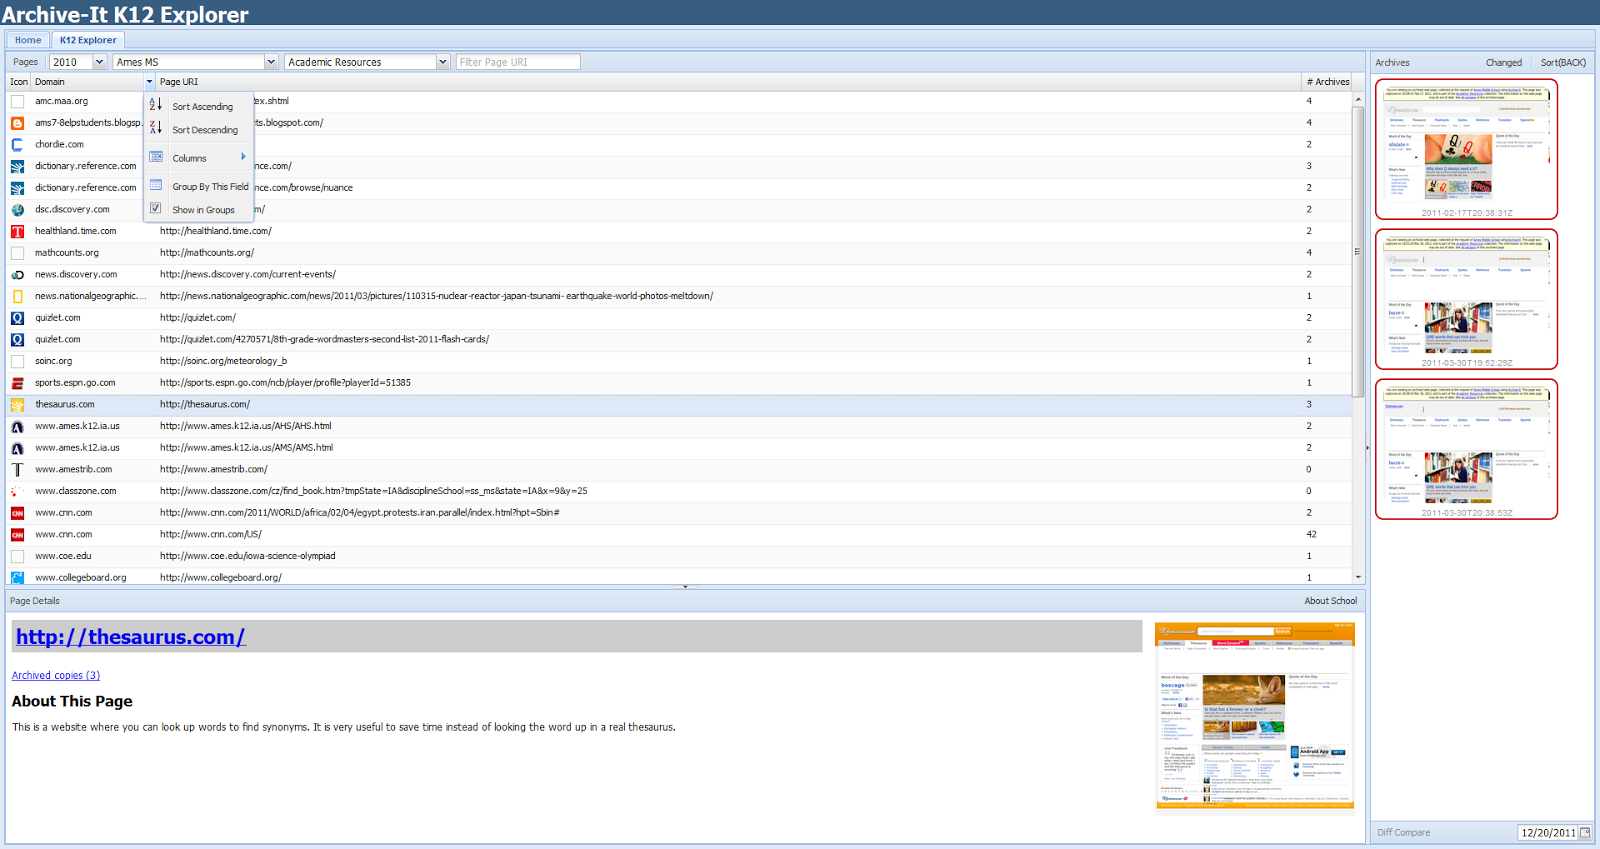Click the CNN icon for the /US/ row
Screen dimensions: 1600x849
pos(17,535)
